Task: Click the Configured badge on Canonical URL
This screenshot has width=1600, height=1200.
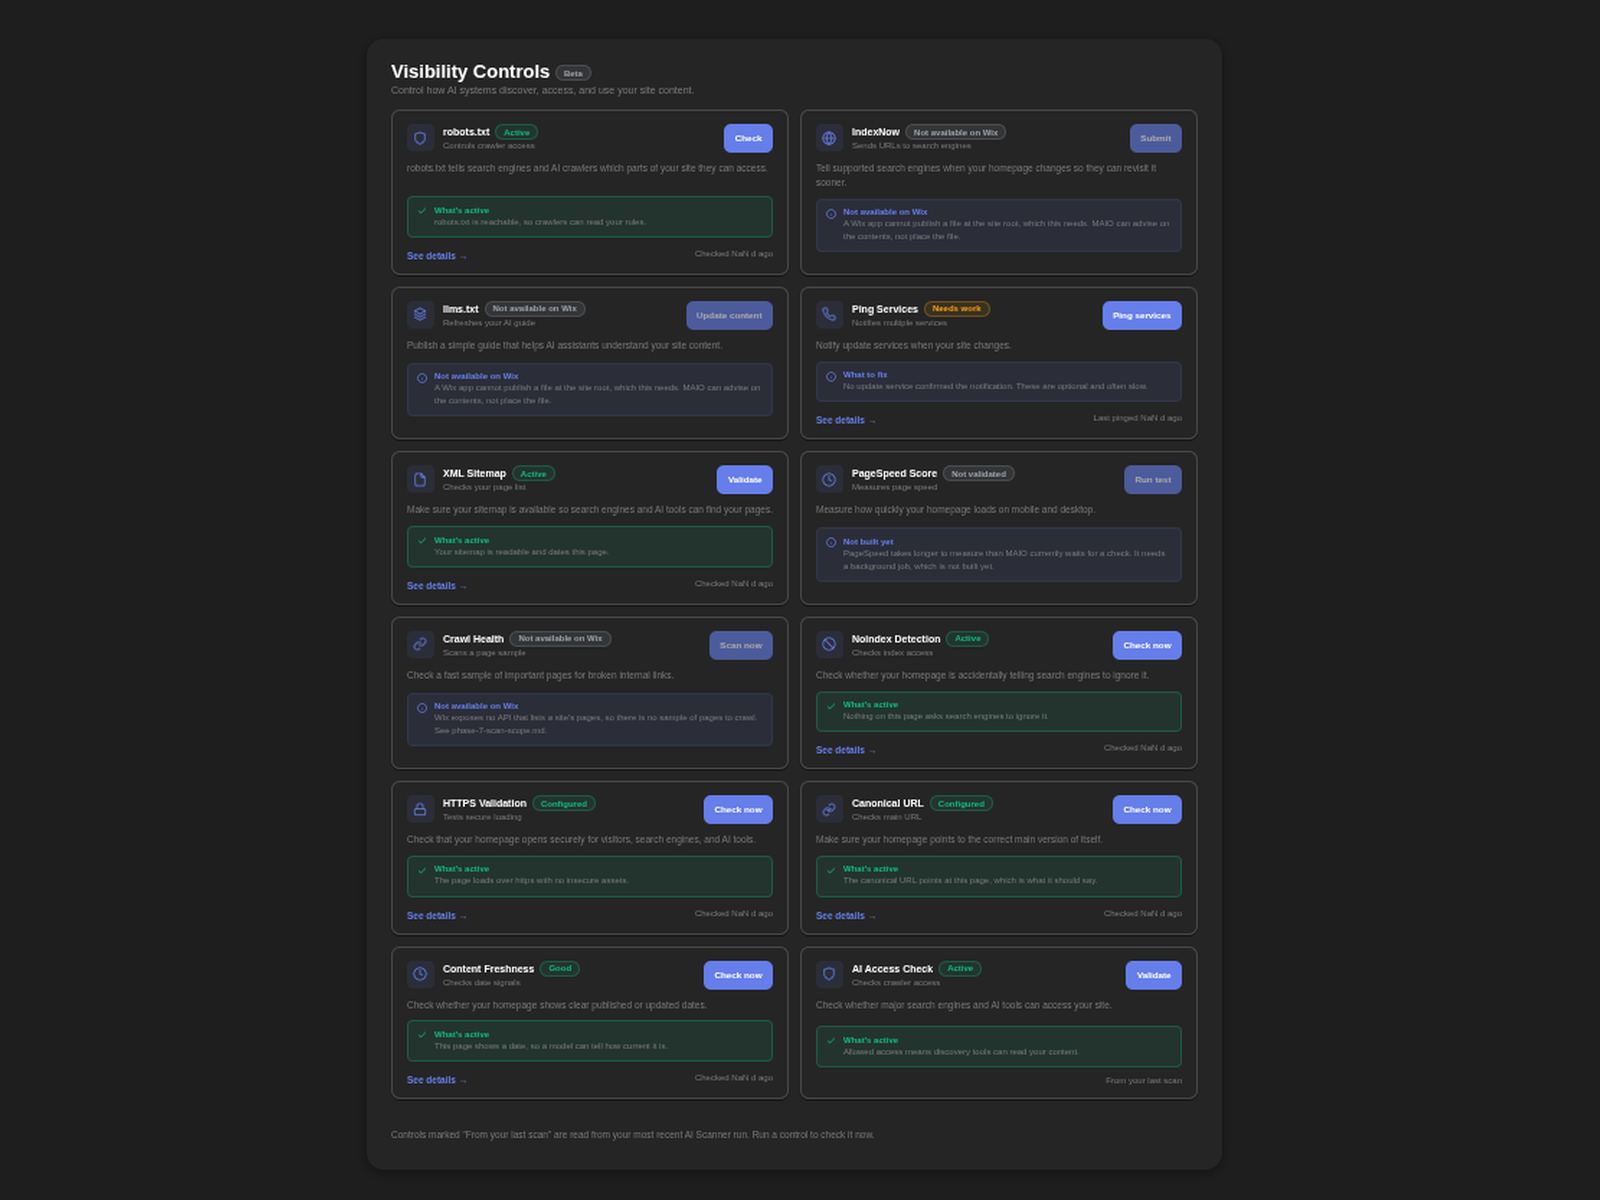Action: click(961, 803)
